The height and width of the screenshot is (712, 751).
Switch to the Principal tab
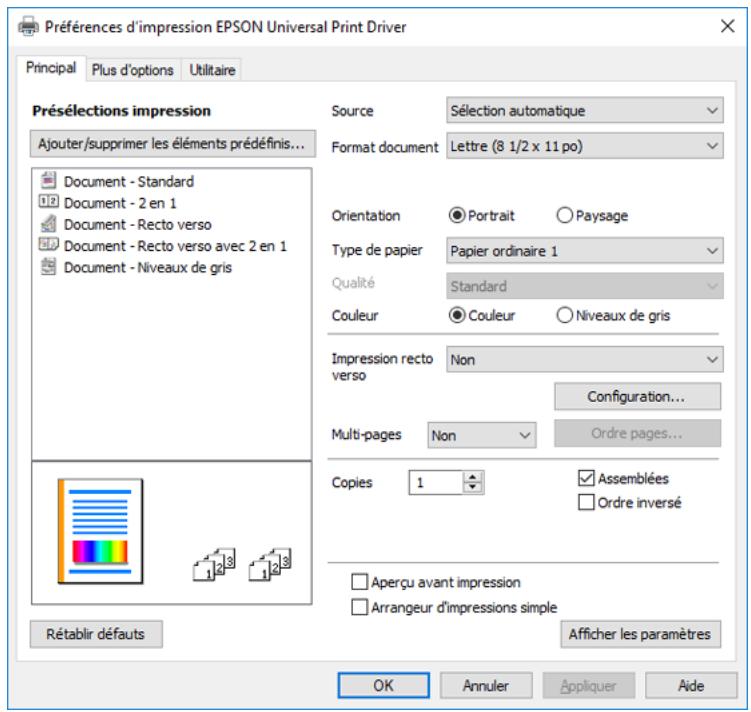[x=51, y=68]
